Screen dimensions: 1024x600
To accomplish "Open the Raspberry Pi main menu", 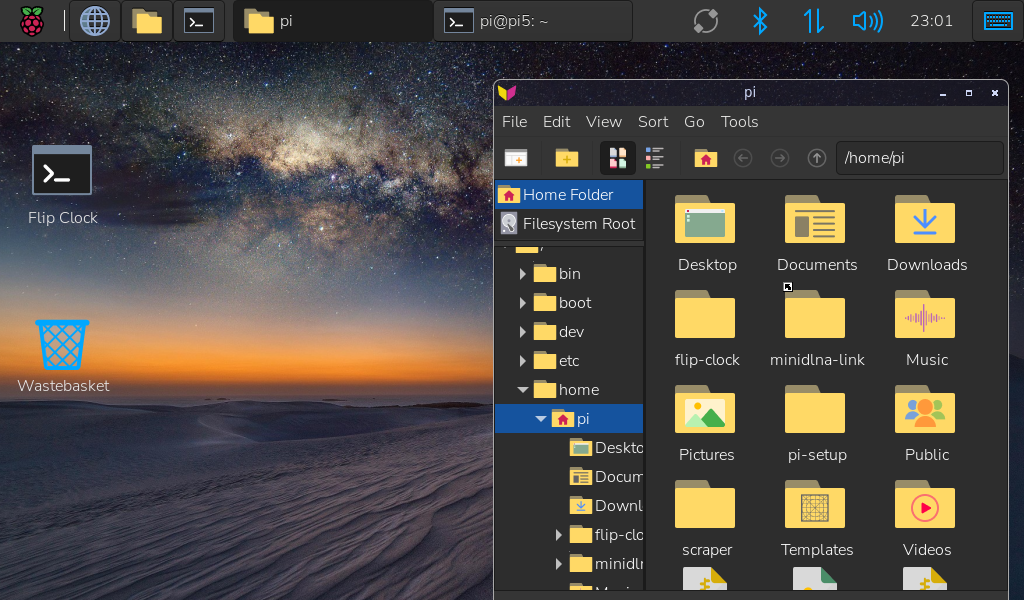I will 31,22.
